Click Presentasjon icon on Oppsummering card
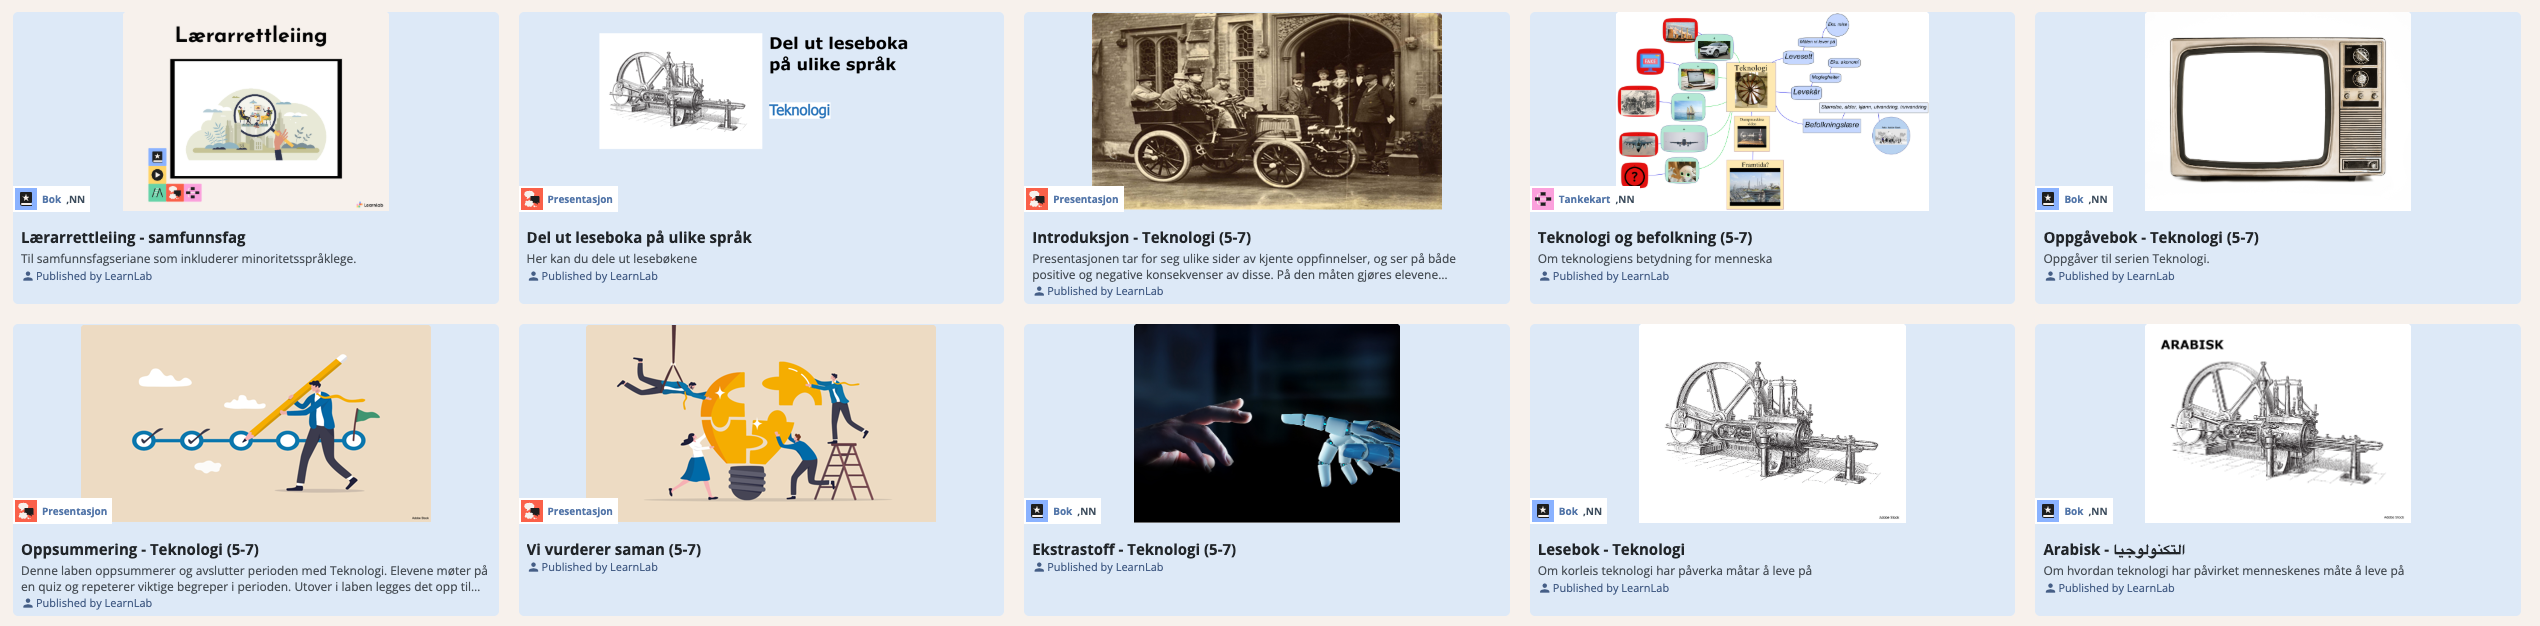 click(x=26, y=511)
